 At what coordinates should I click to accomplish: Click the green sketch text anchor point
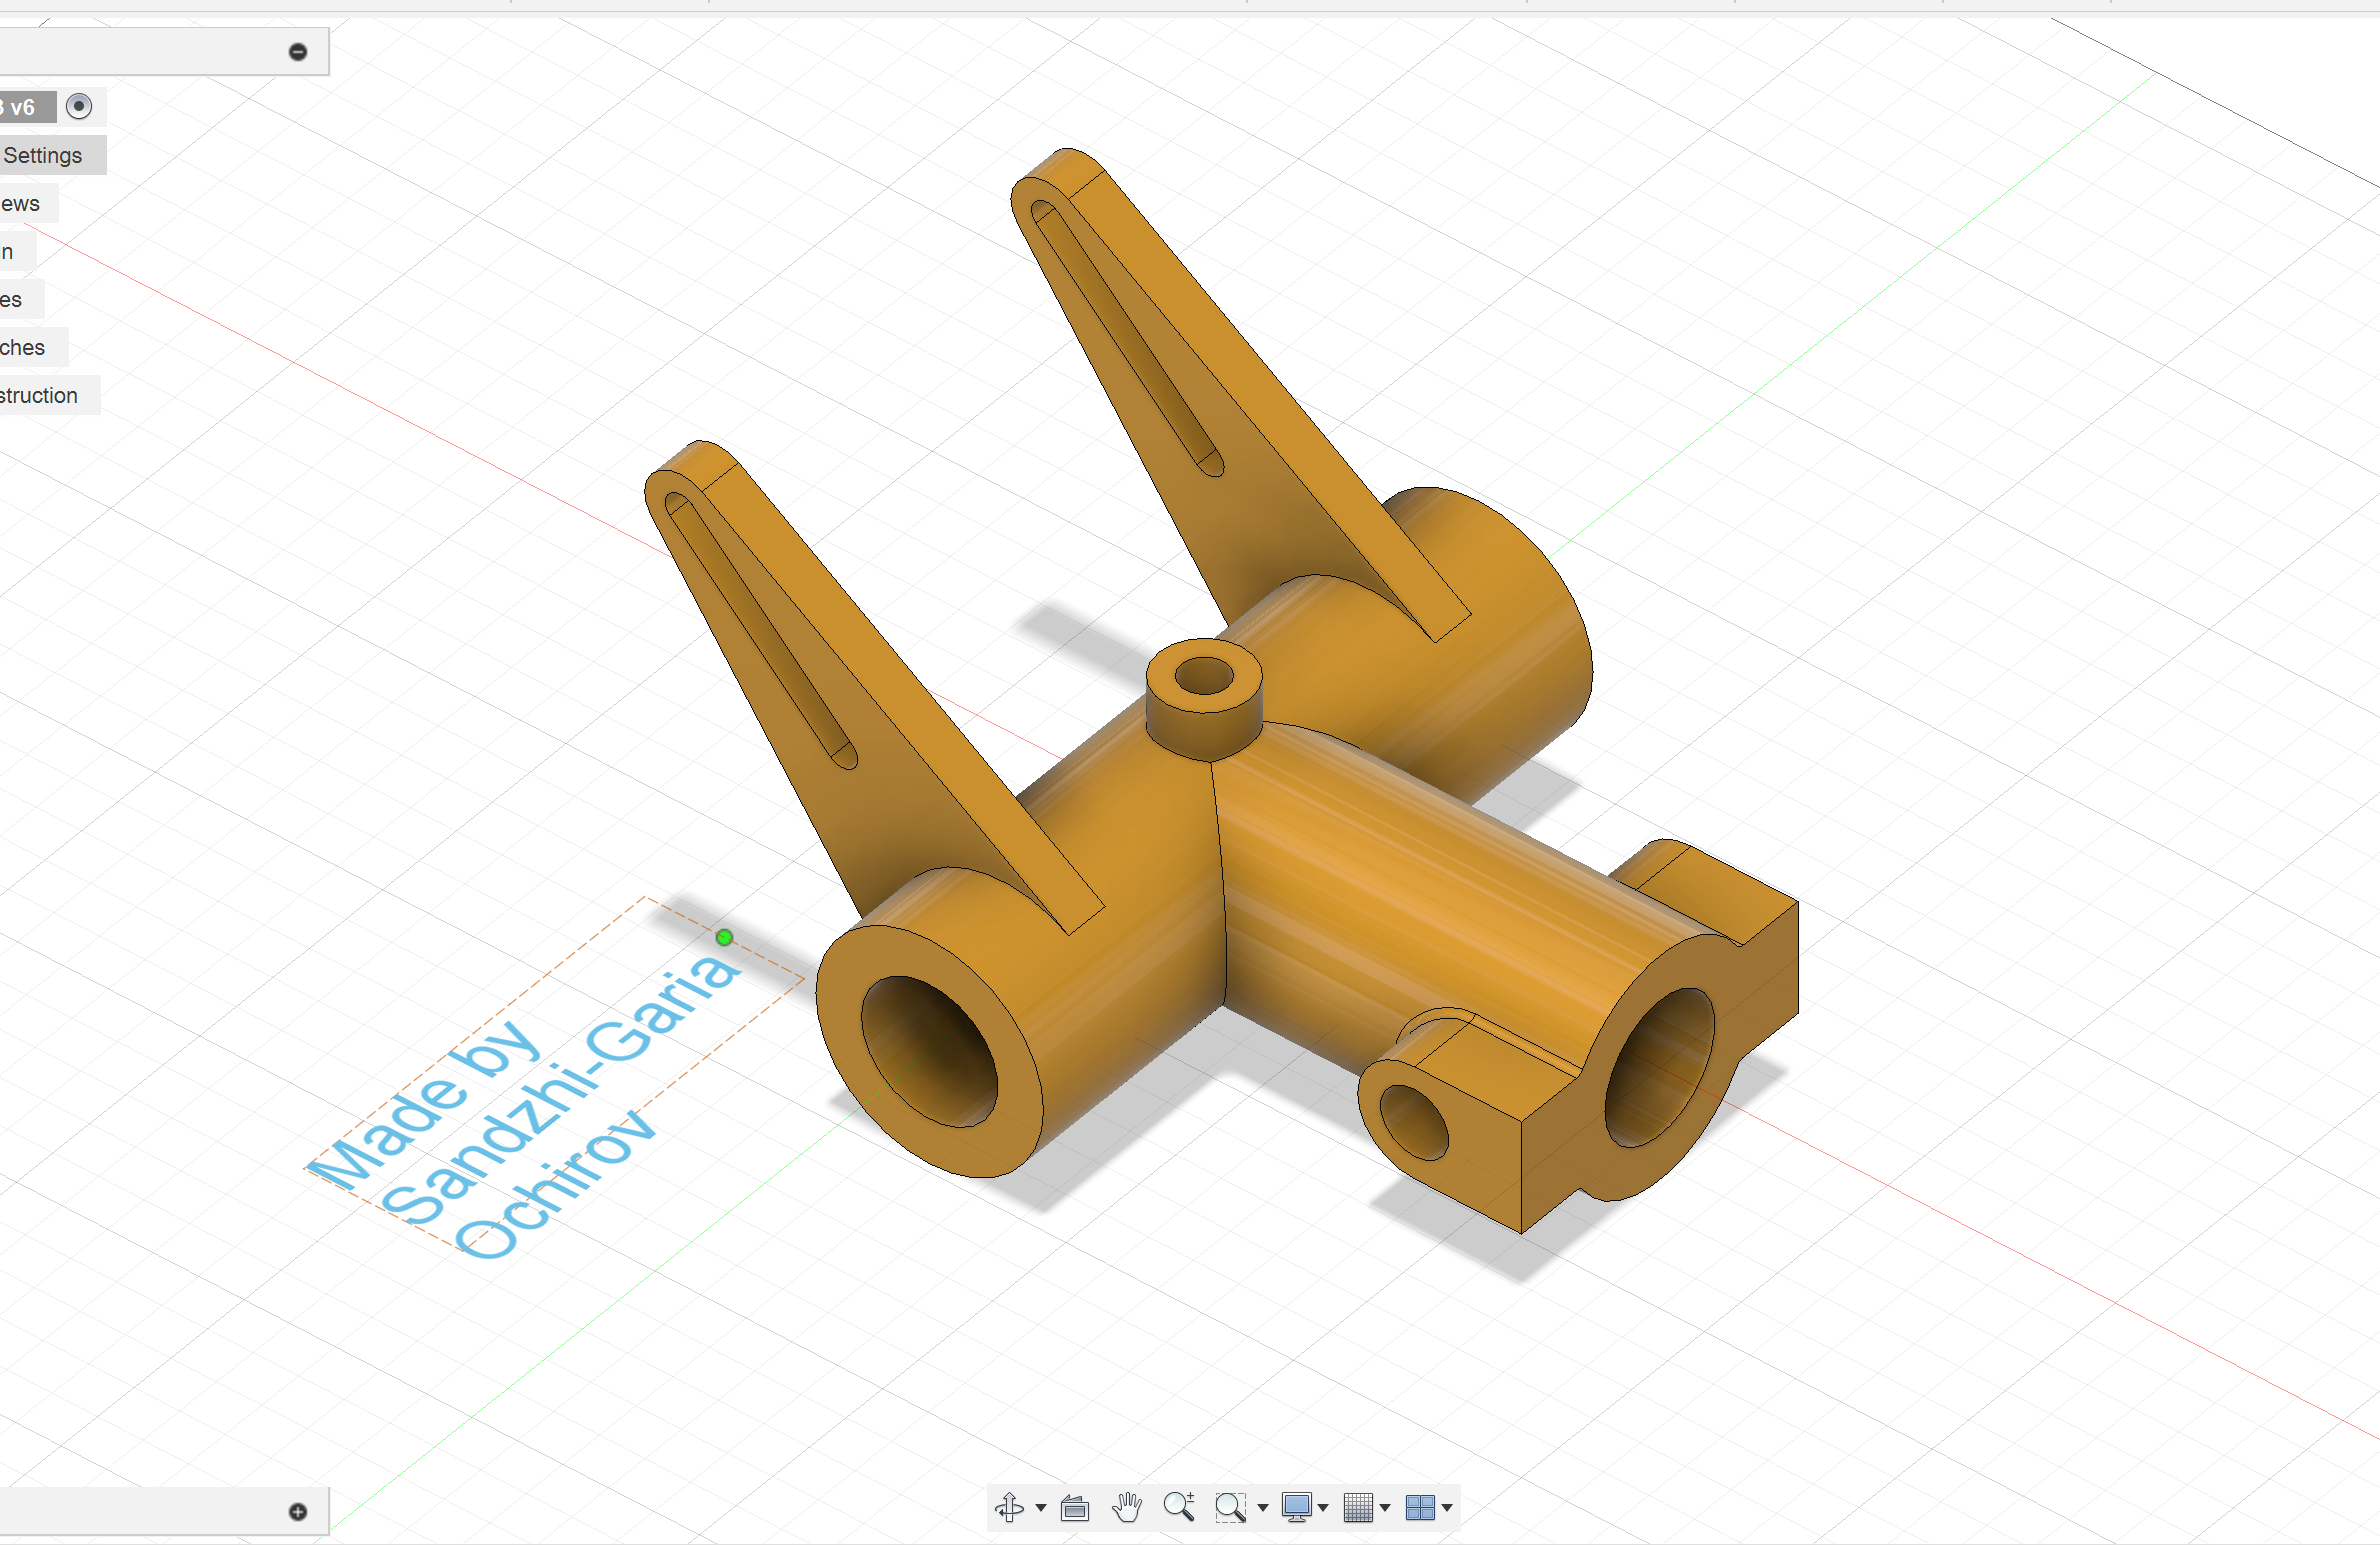(x=724, y=937)
